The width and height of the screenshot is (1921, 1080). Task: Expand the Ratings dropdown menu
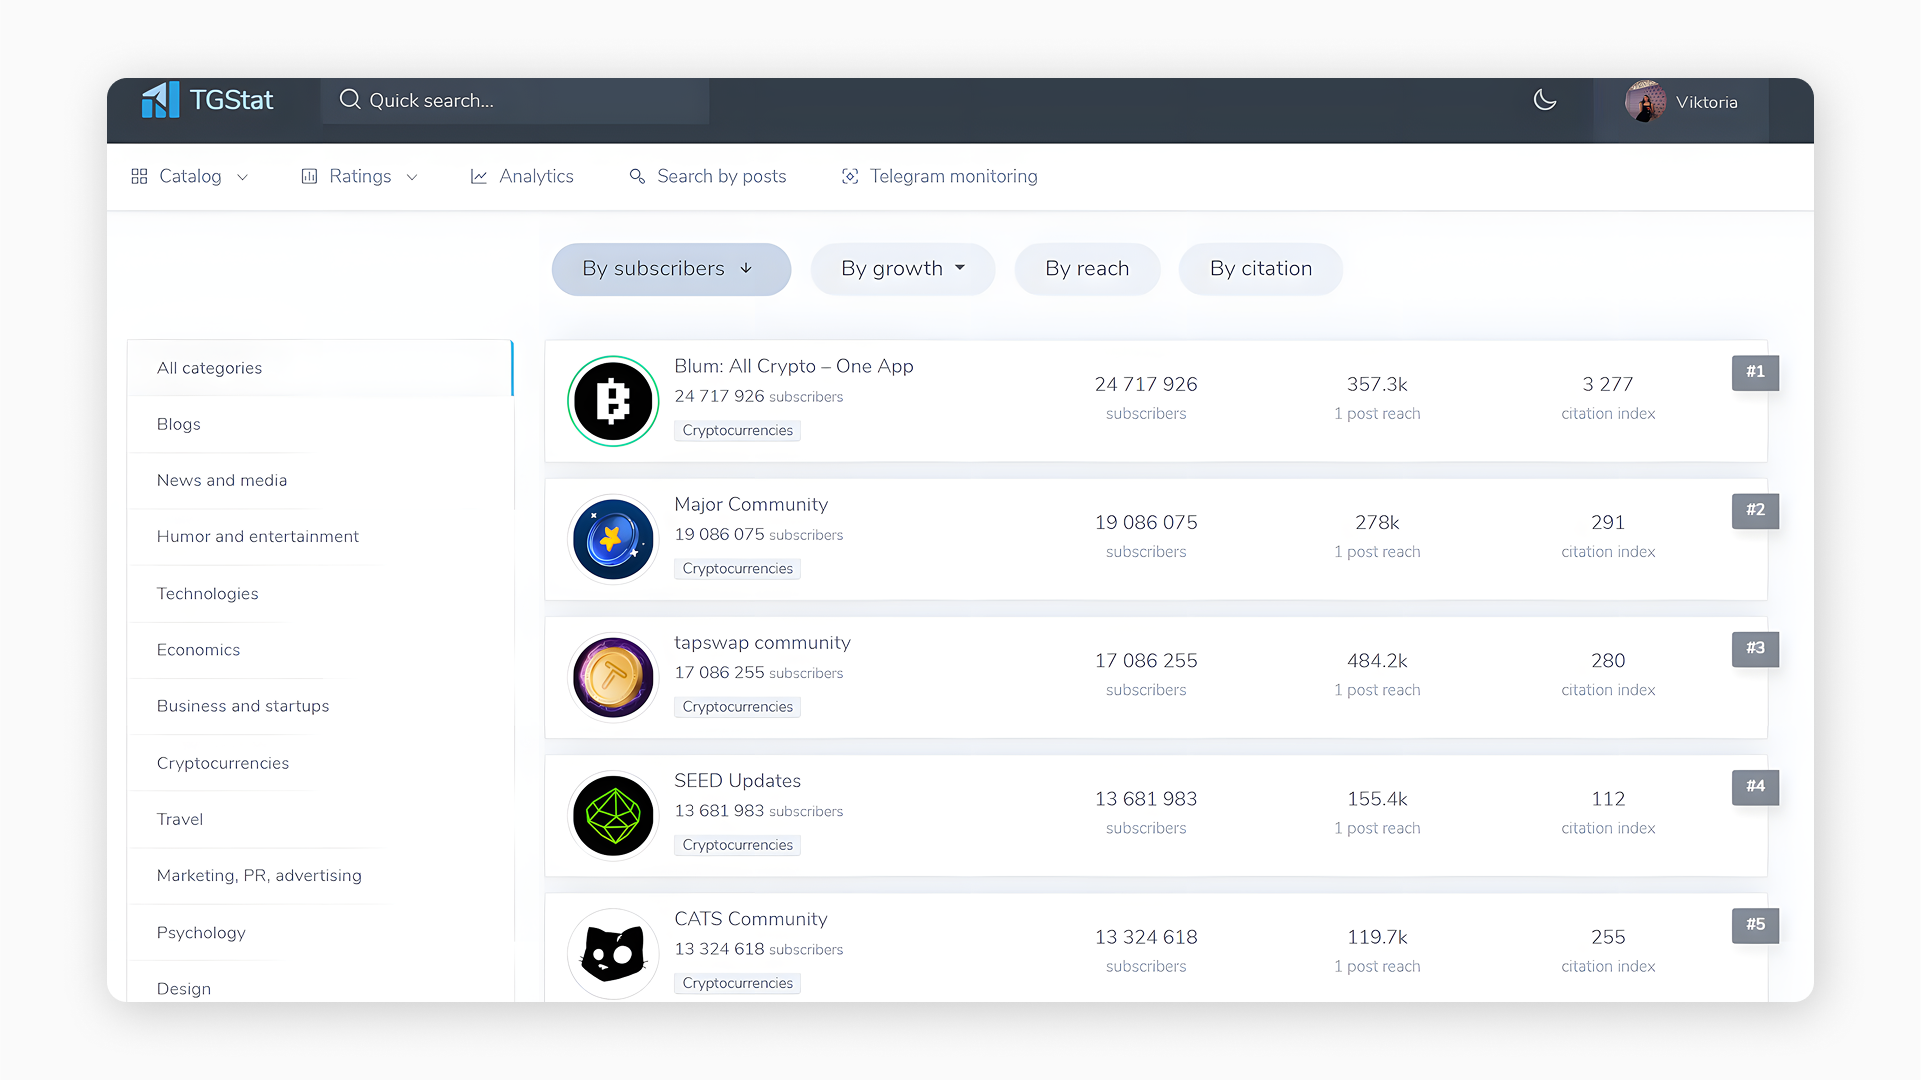412,177
